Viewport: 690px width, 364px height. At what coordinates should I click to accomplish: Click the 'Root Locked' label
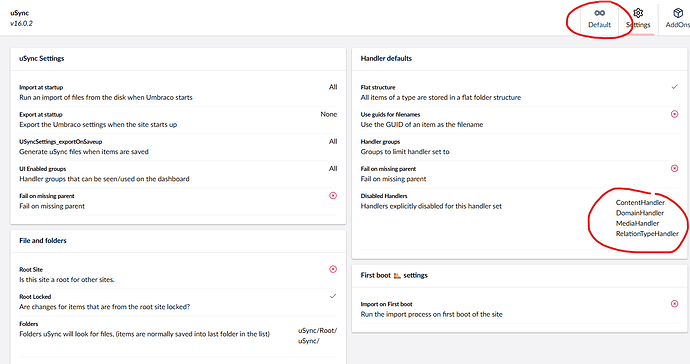pyautogui.click(x=35, y=297)
